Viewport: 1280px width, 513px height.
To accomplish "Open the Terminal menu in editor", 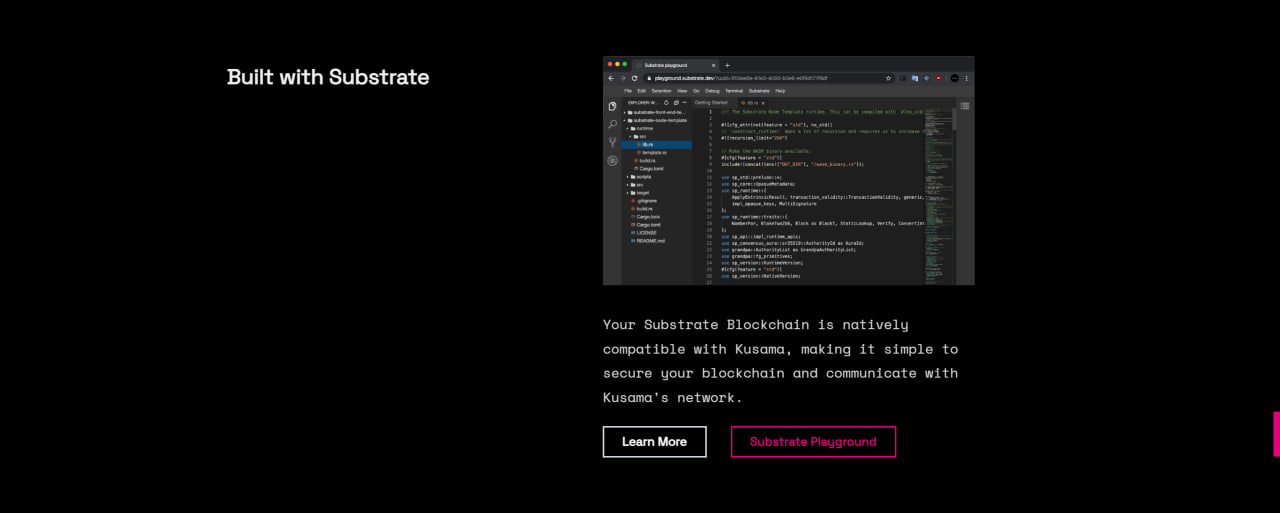I will [733, 91].
